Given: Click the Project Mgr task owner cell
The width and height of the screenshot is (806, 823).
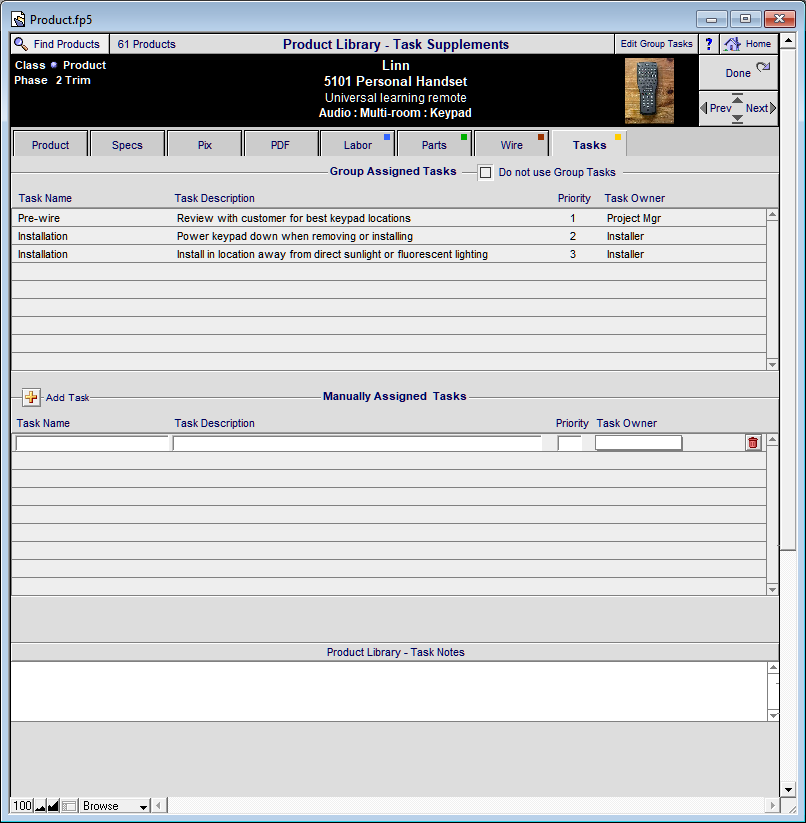Looking at the screenshot, I should tap(633, 218).
